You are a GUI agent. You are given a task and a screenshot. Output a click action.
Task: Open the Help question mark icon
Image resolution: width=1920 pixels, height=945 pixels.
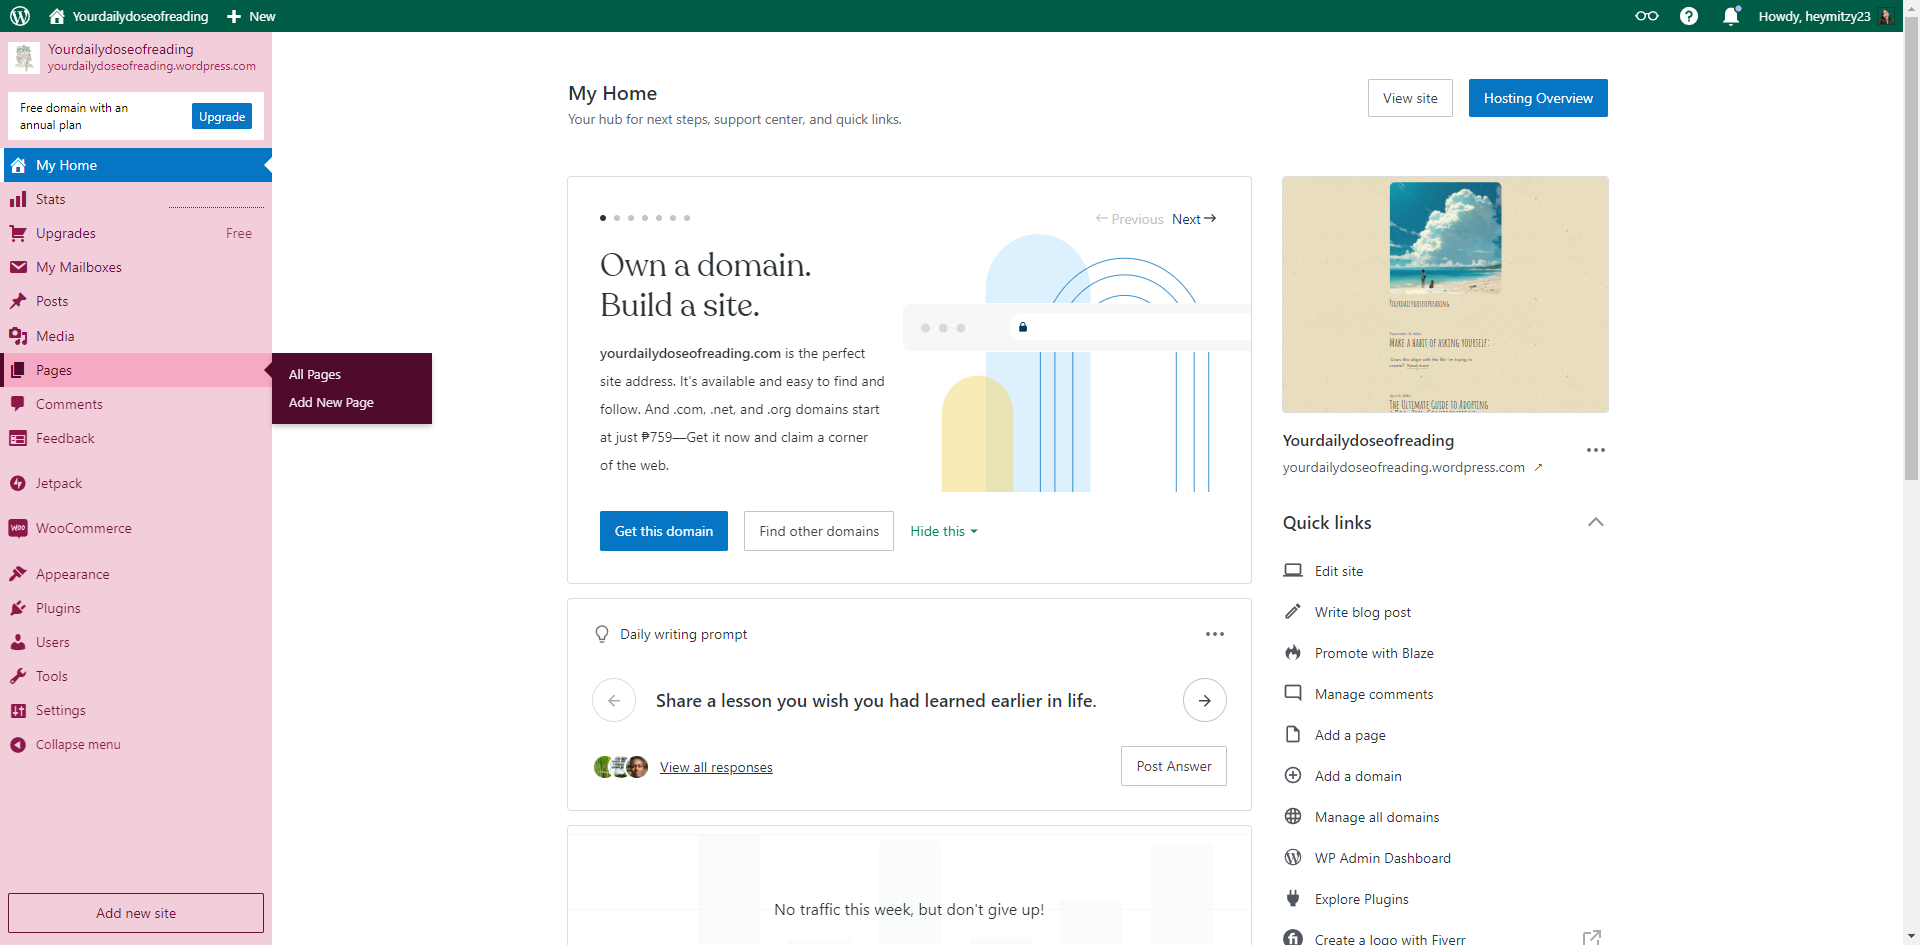1689,16
